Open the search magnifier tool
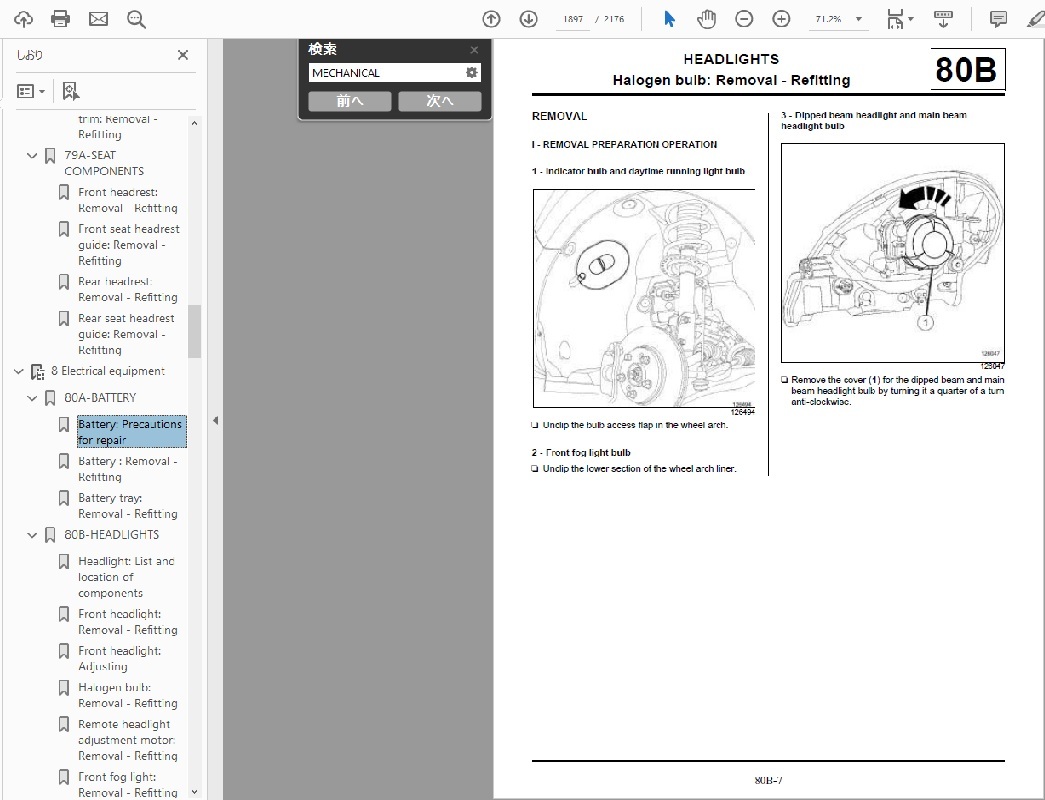 pyautogui.click(x=136, y=19)
